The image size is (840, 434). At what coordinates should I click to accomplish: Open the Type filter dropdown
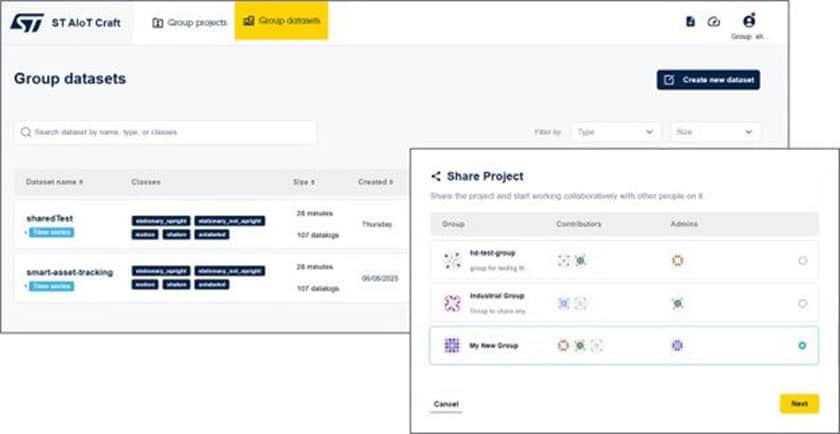click(x=616, y=132)
